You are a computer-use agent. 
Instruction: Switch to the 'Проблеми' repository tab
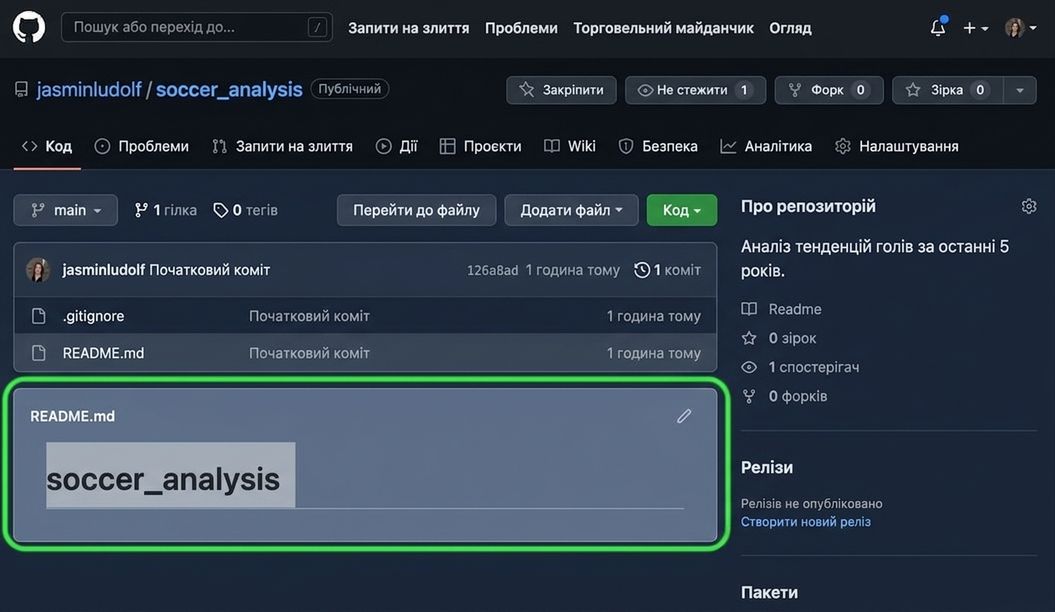142,147
